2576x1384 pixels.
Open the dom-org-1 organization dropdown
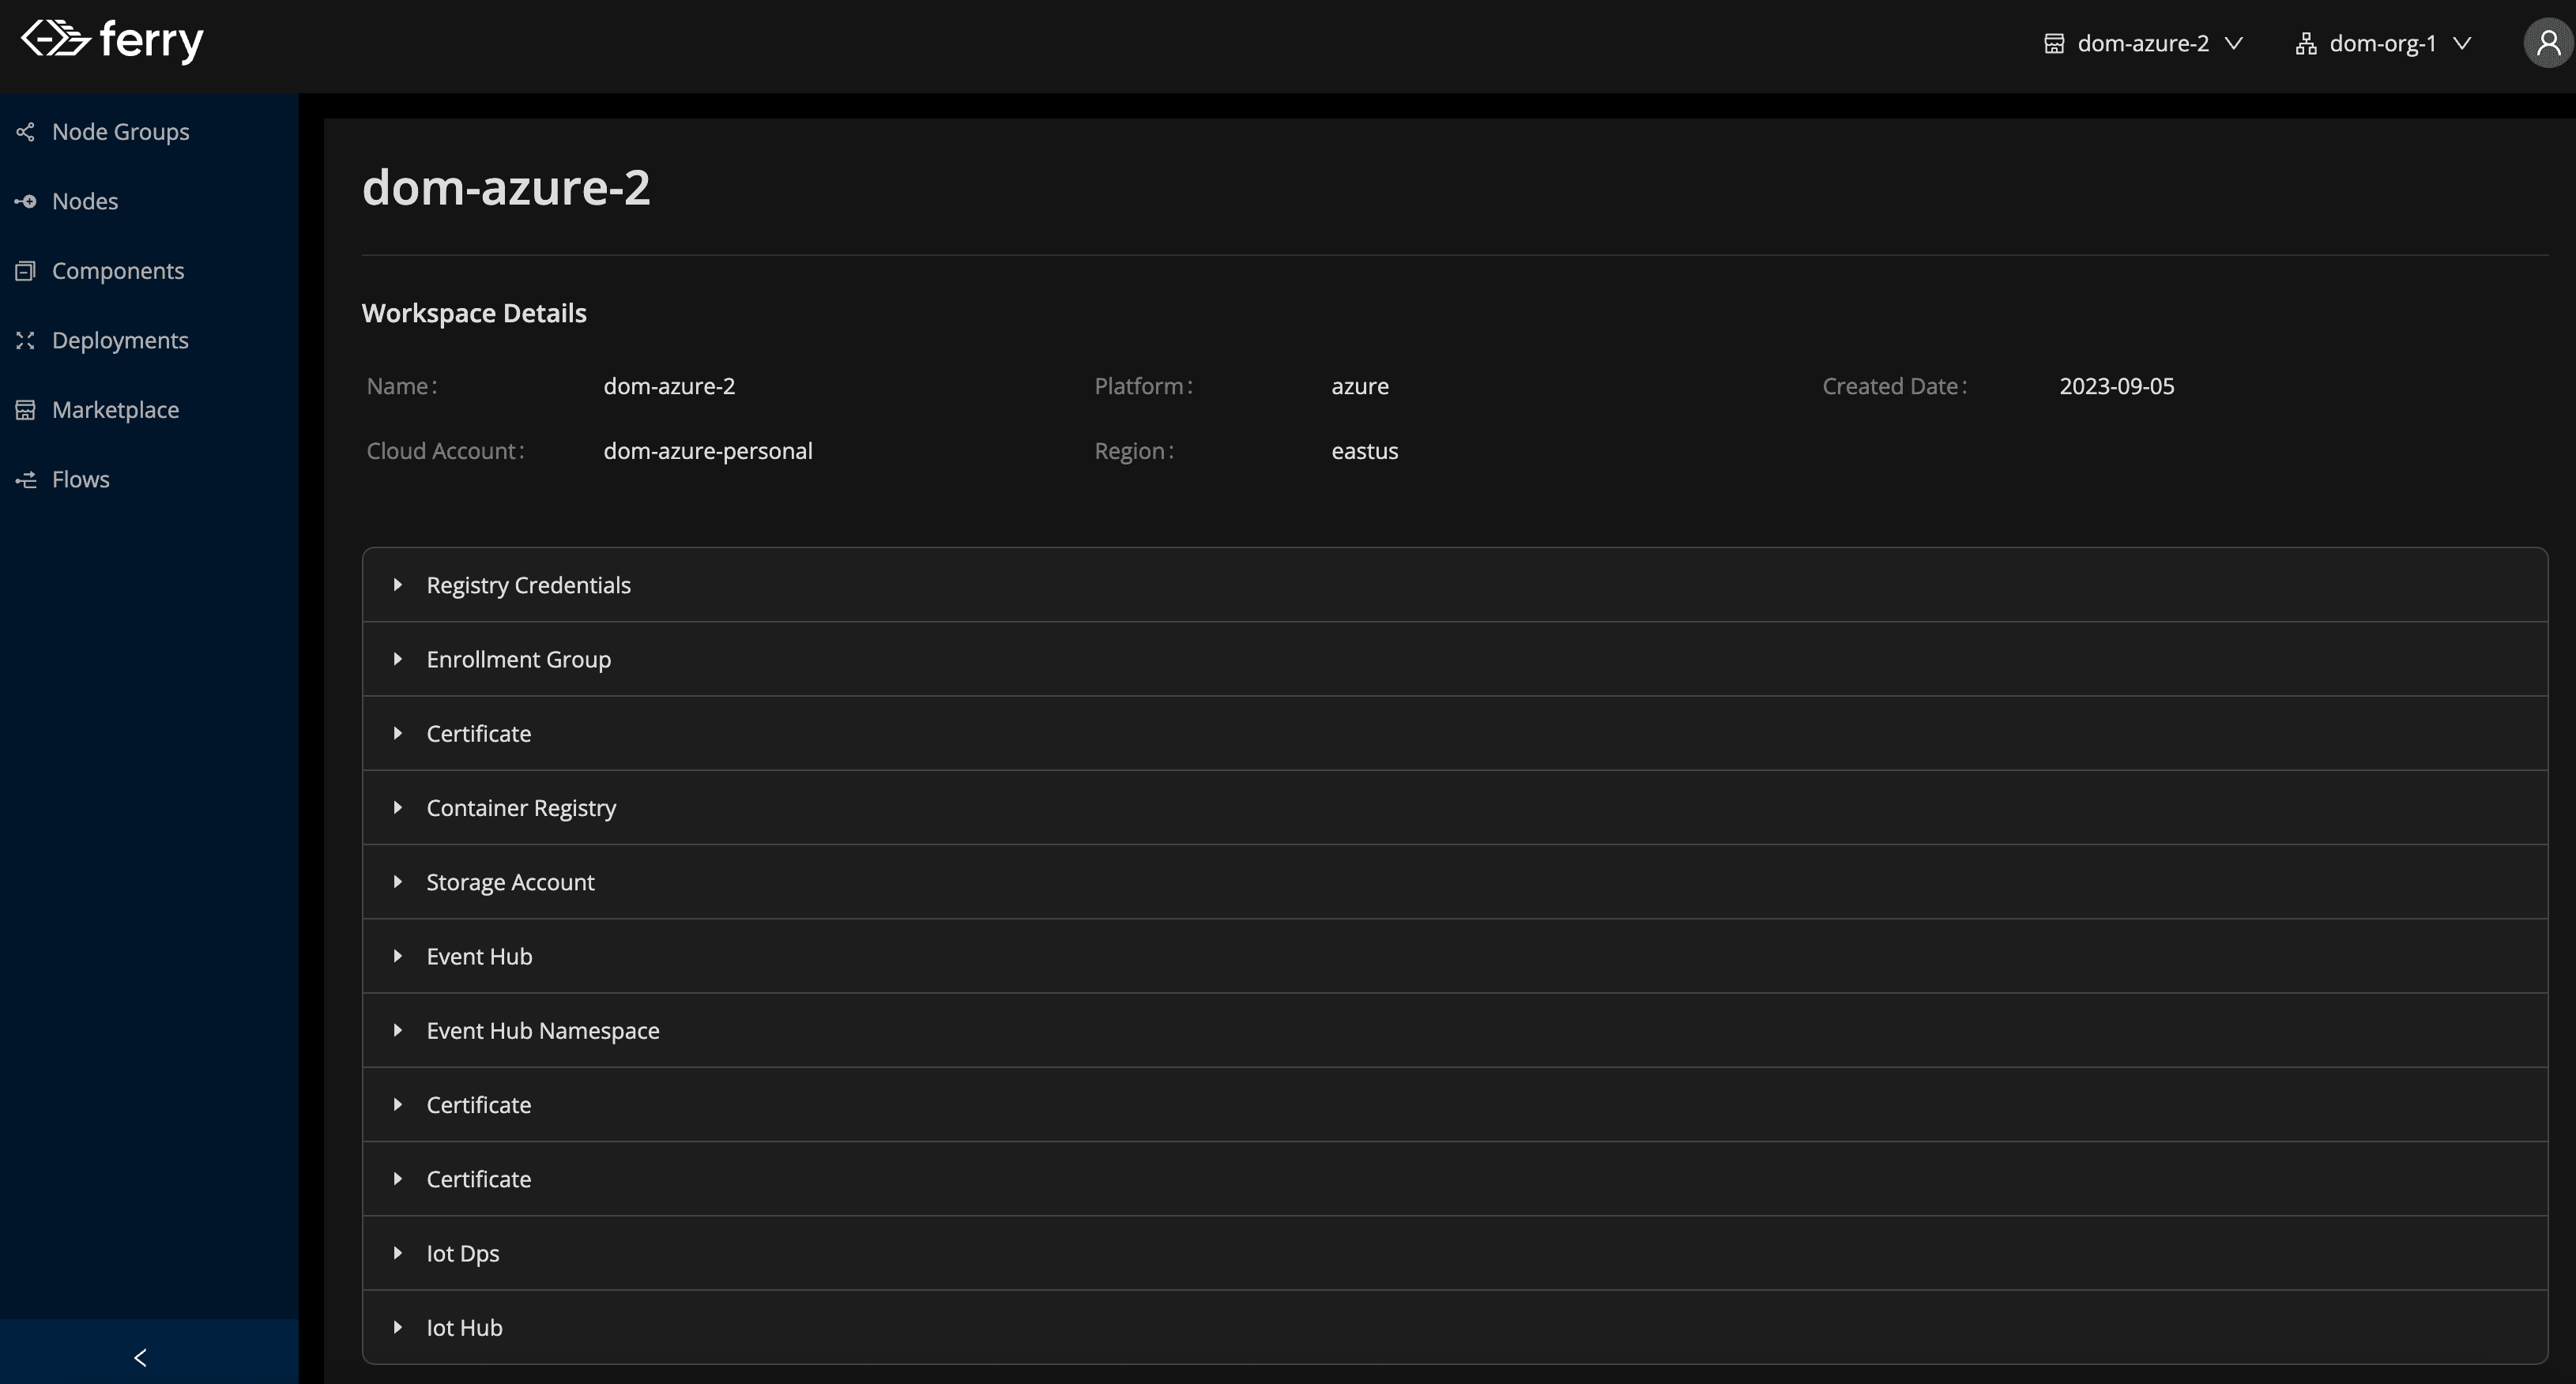click(x=2384, y=43)
